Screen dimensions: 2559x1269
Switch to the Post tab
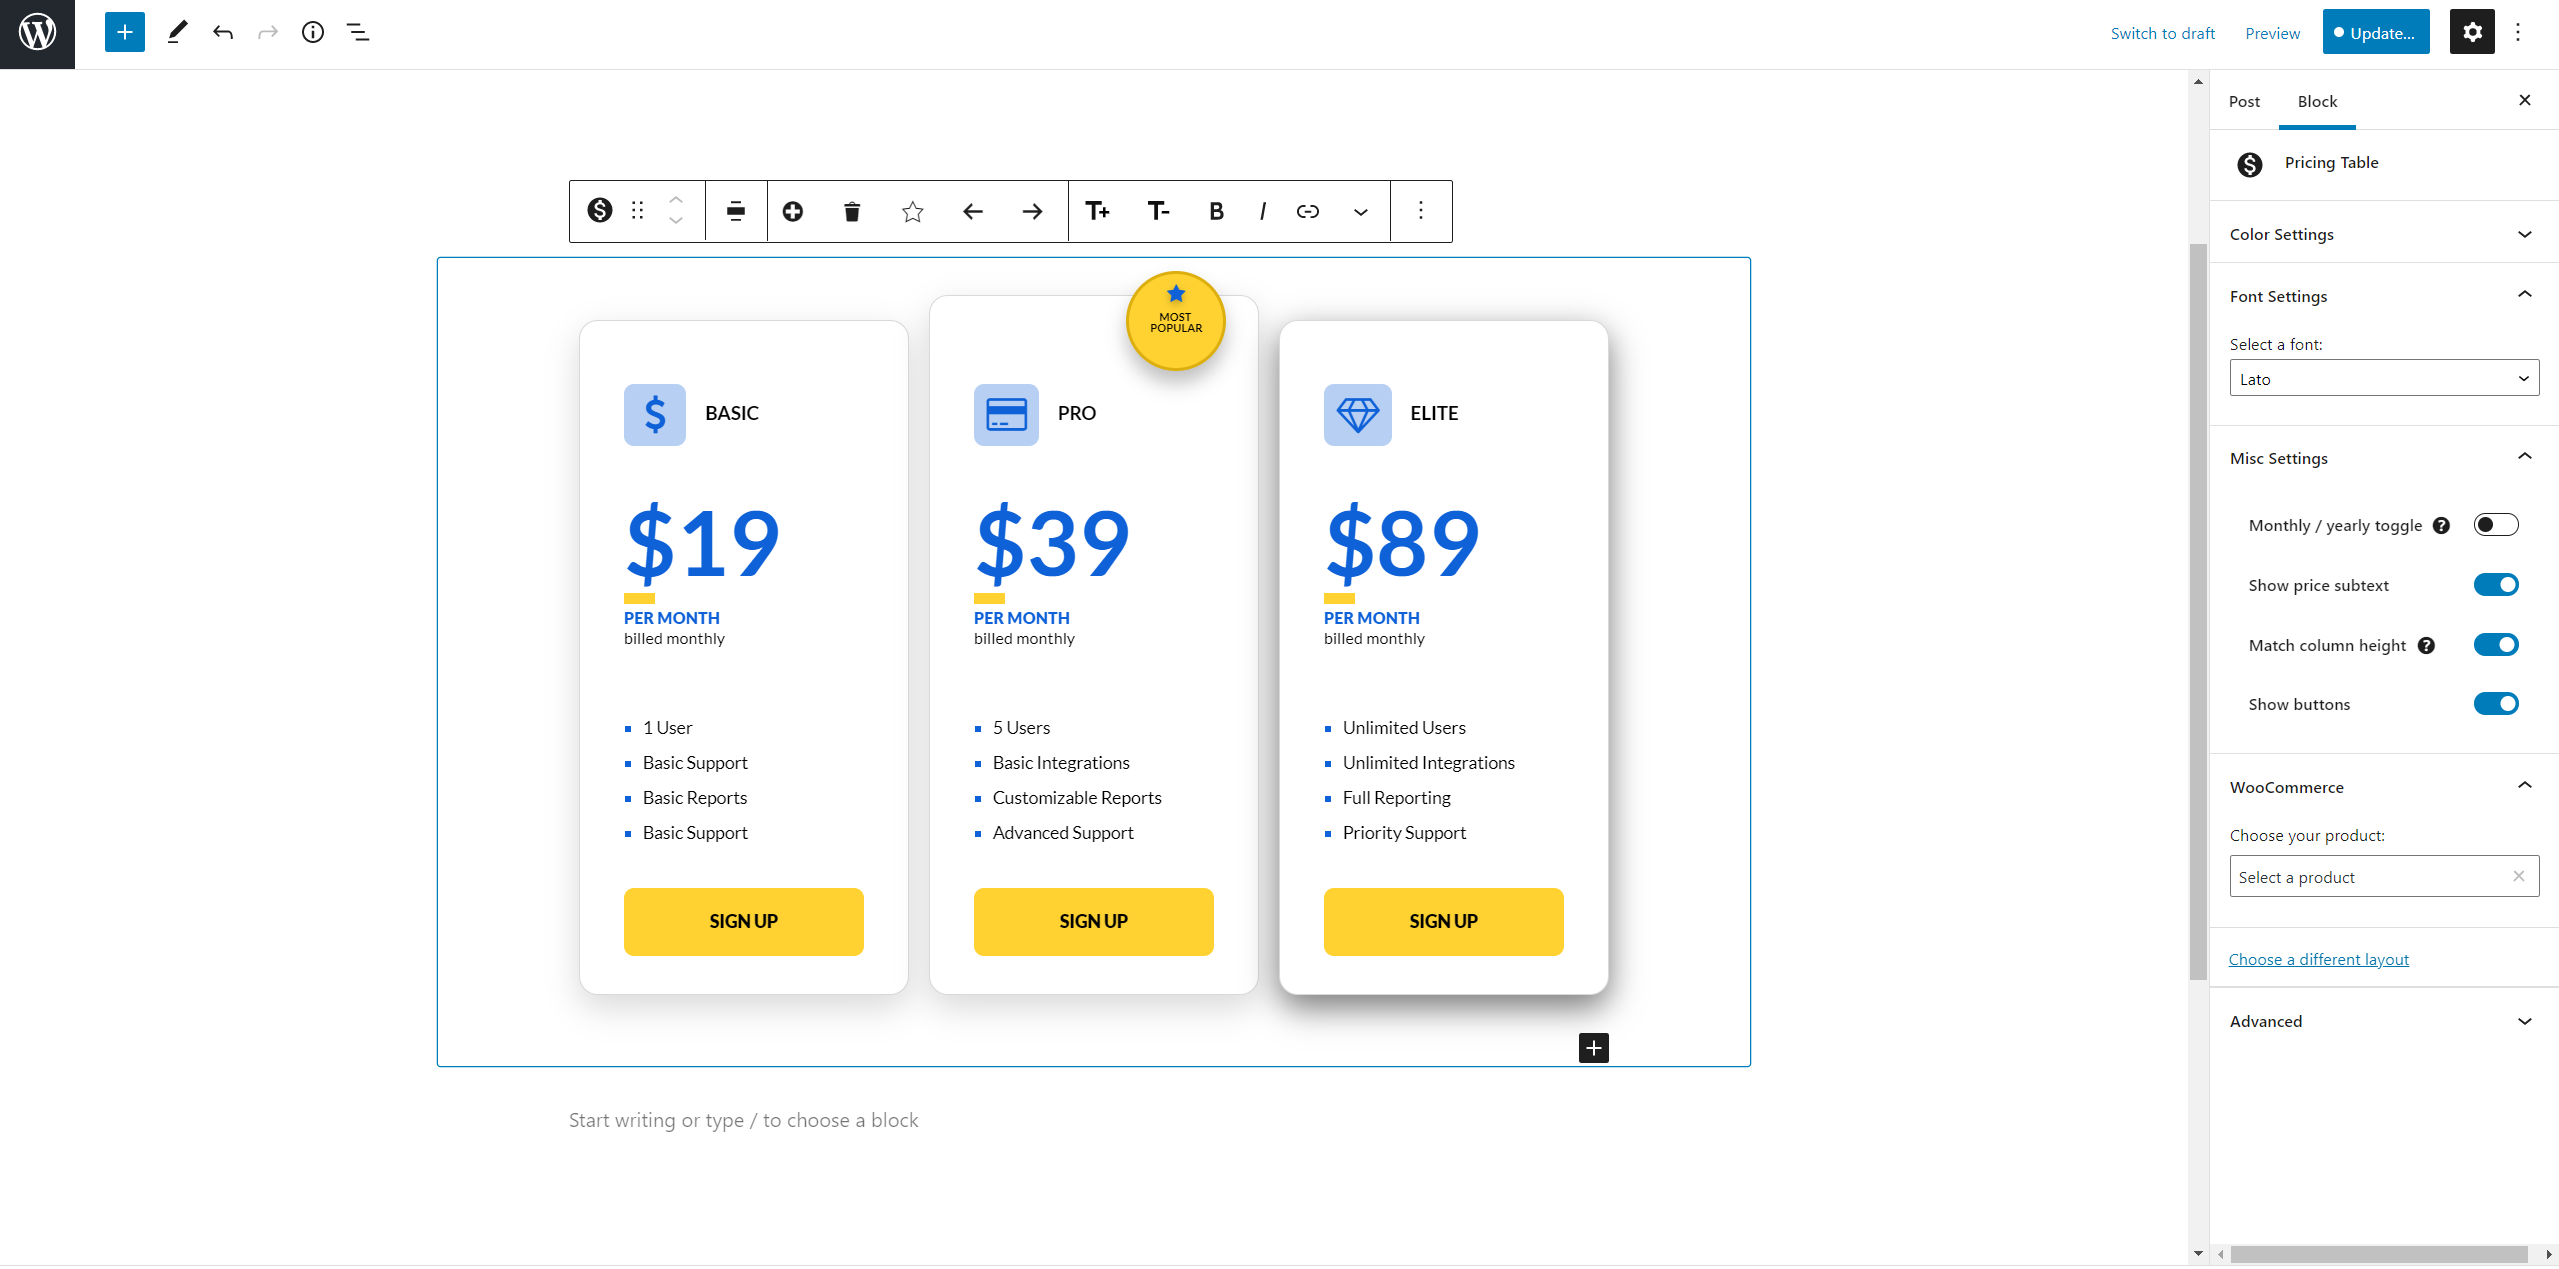point(2244,101)
